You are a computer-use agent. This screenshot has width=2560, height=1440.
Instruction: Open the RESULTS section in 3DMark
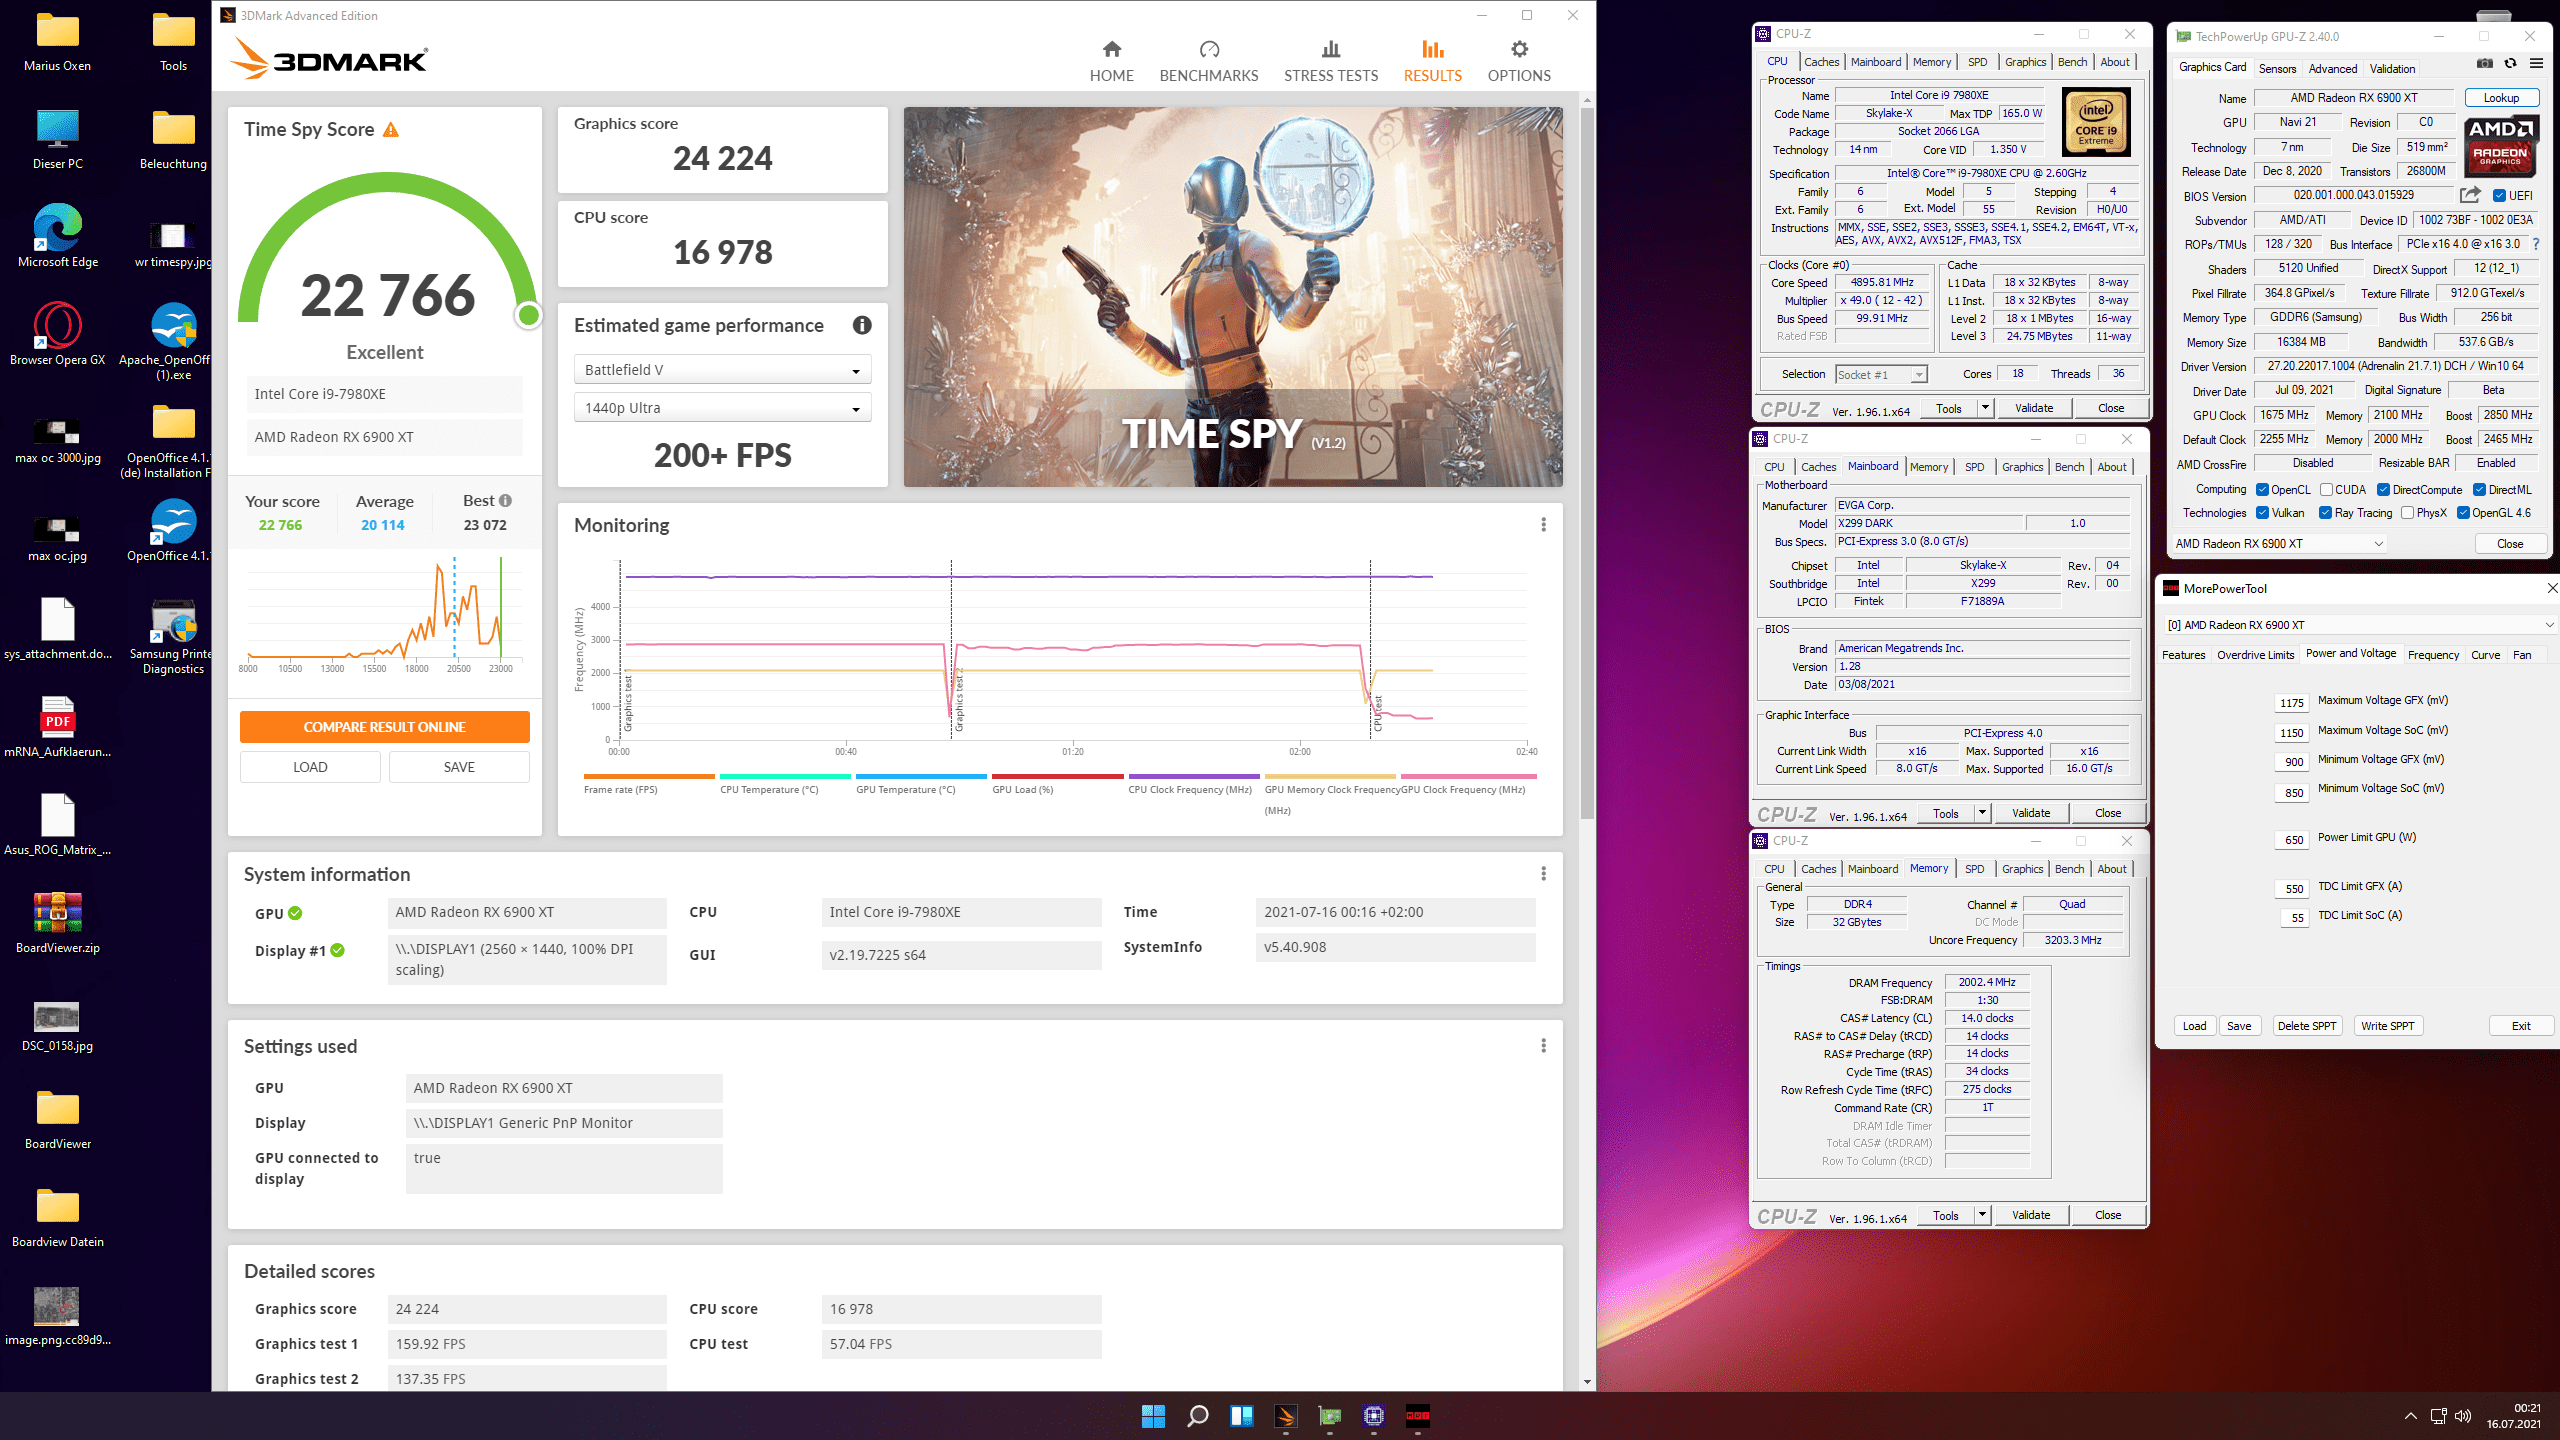(1432, 62)
